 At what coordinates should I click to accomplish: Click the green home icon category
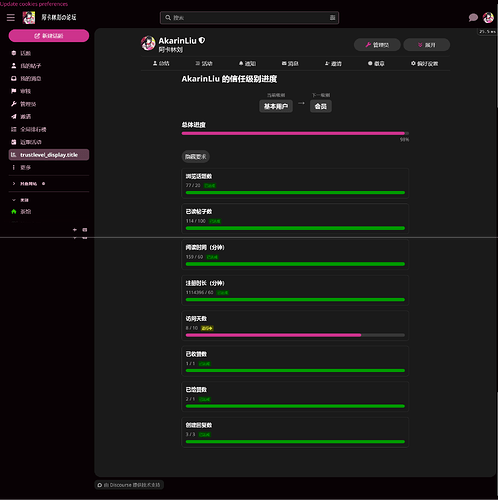(x=14, y=212)
